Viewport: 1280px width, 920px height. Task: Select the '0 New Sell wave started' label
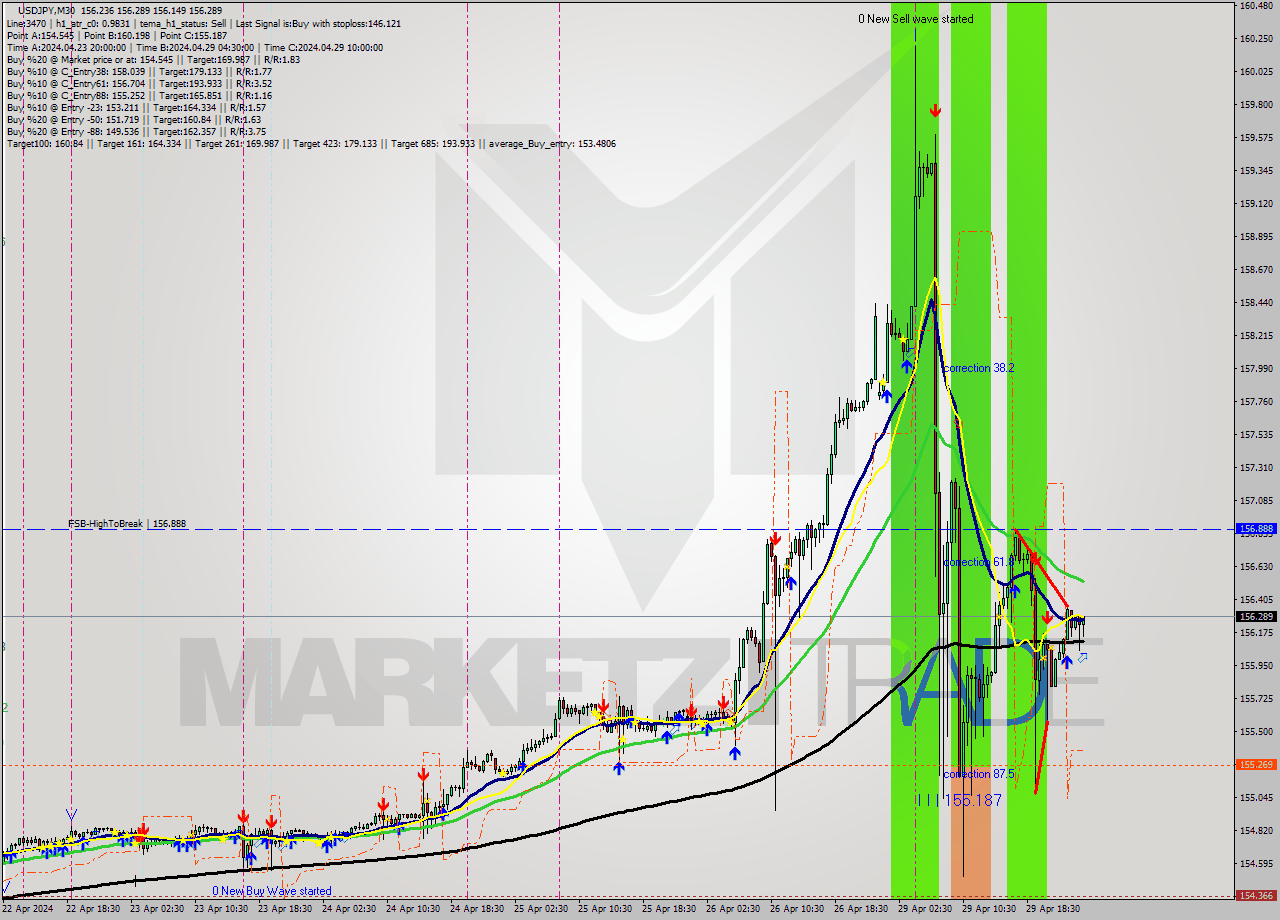916,19
